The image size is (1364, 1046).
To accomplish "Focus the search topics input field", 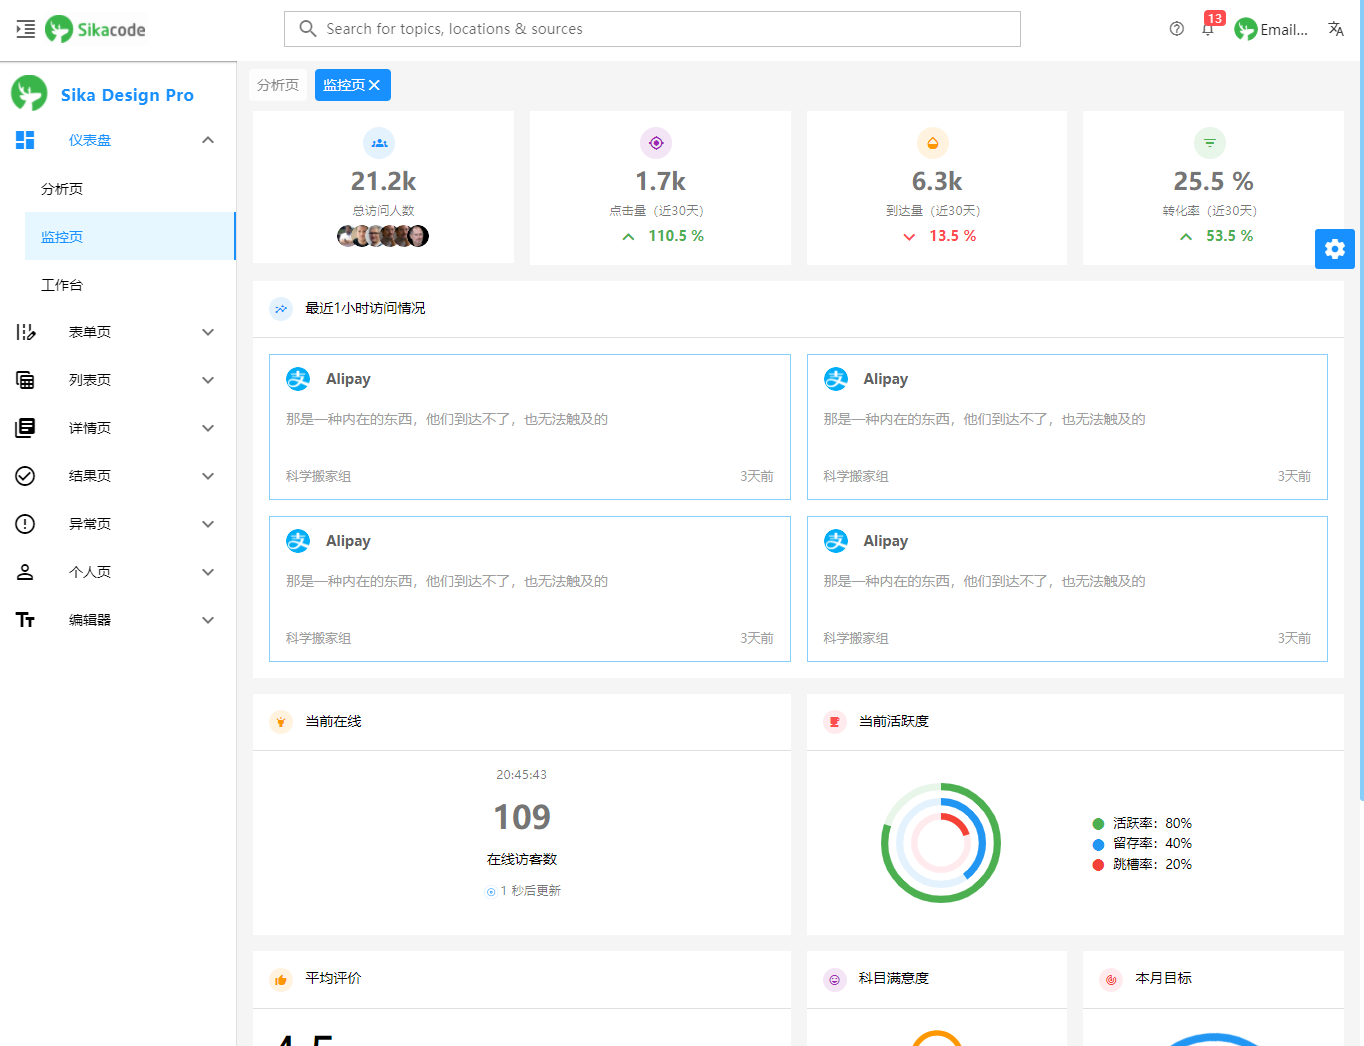I will click(x=652, y=29).
